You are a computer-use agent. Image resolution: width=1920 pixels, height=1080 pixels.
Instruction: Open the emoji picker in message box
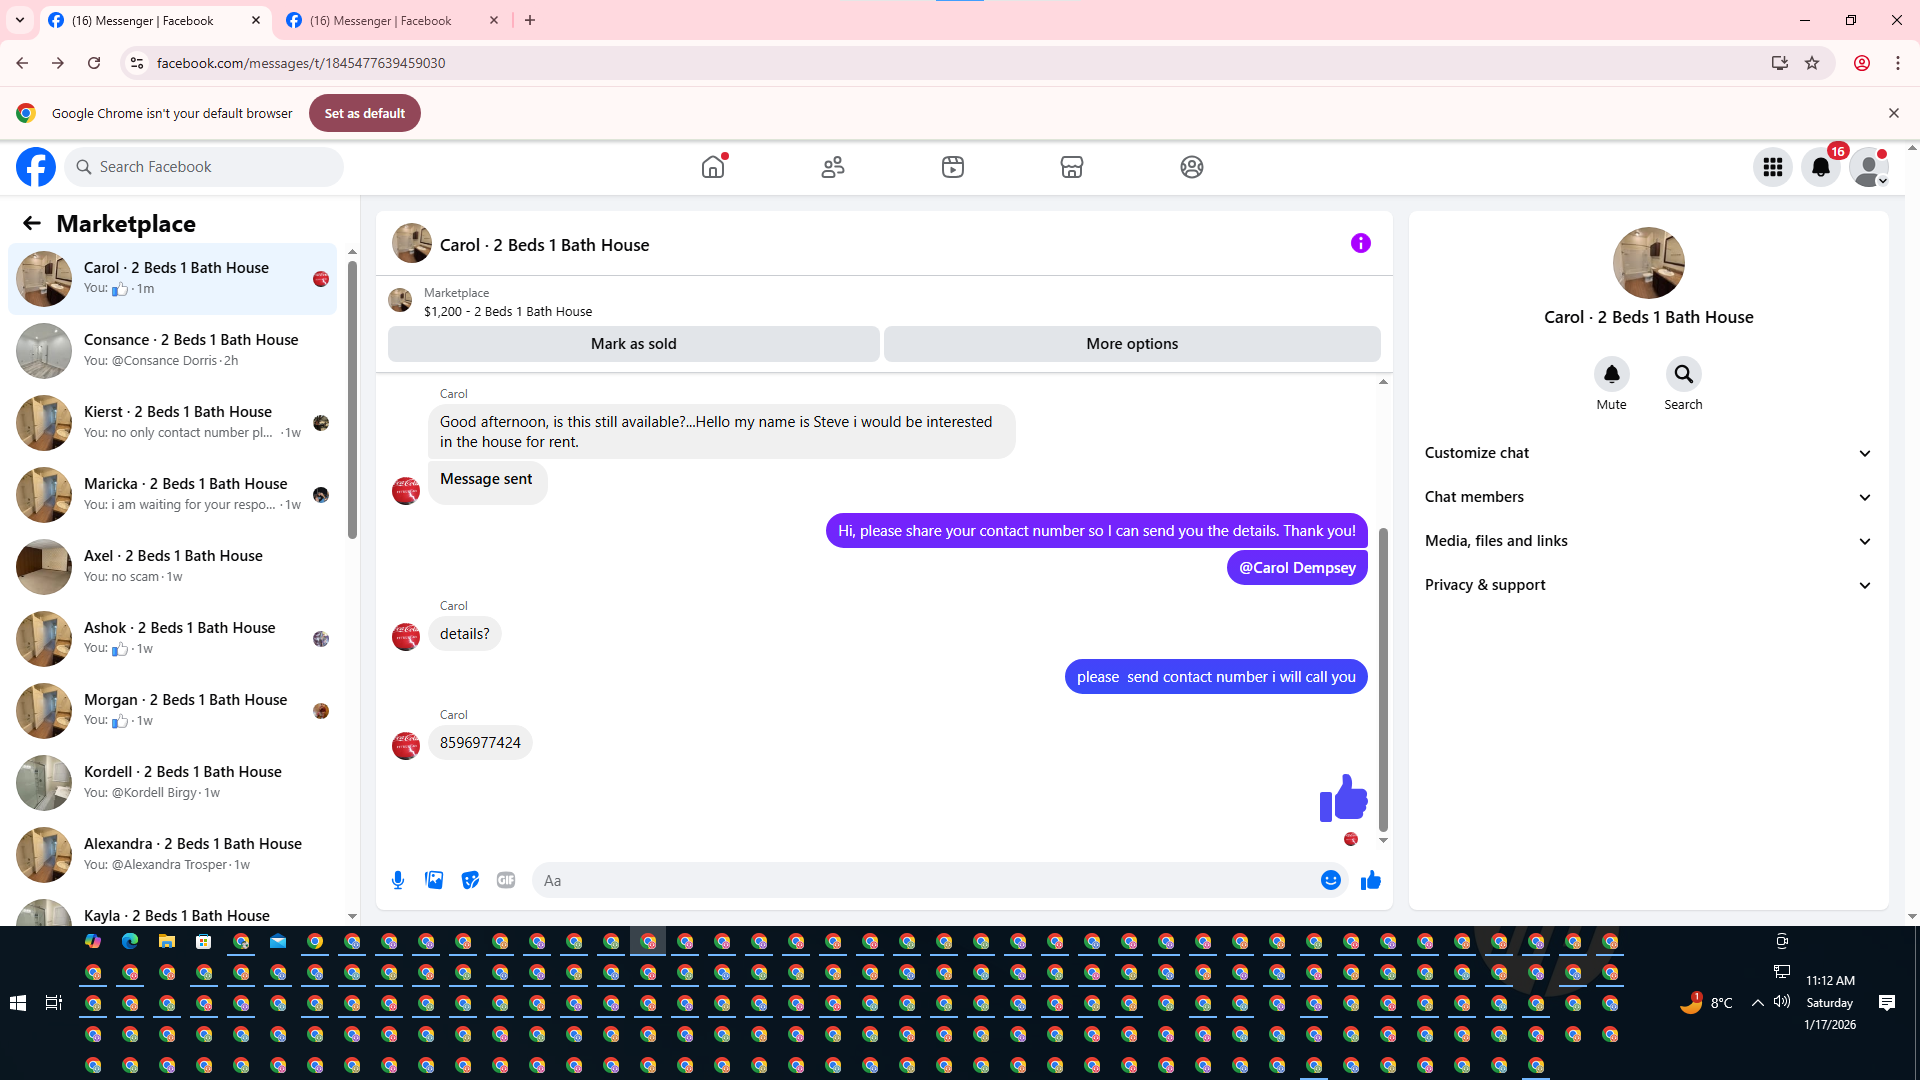[x=1330, y=880]
